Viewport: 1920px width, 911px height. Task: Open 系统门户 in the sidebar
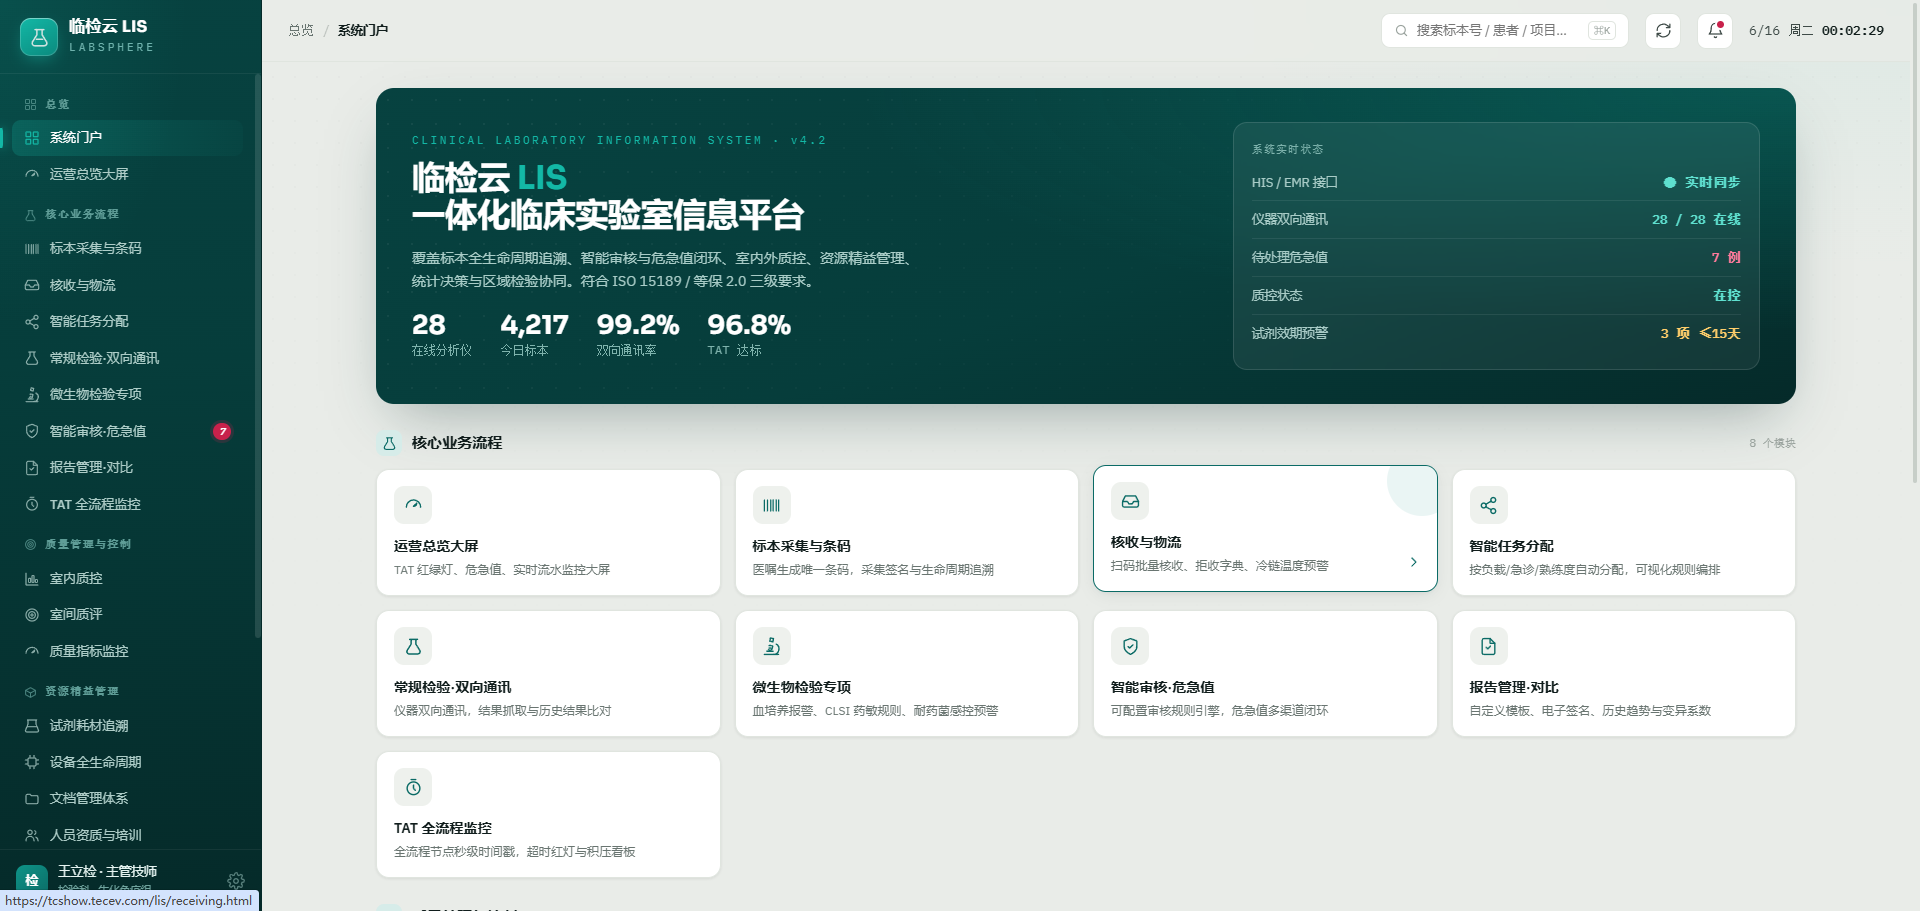(128, 138)
